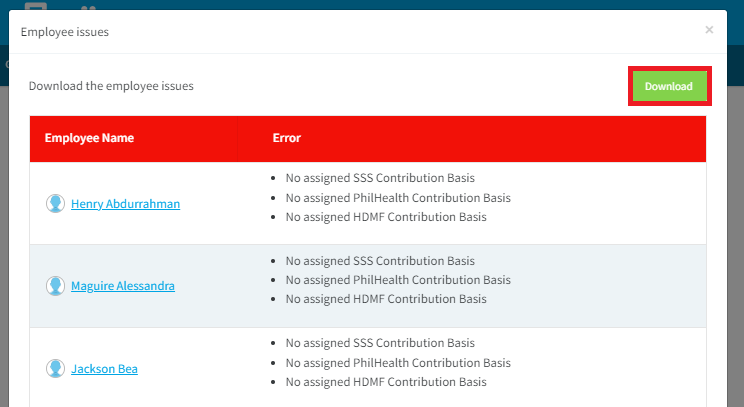This screenshot has height=407, width=744.
Task: Click Henry Abdurrahman's avatar icon
Action: coord(56,204)
